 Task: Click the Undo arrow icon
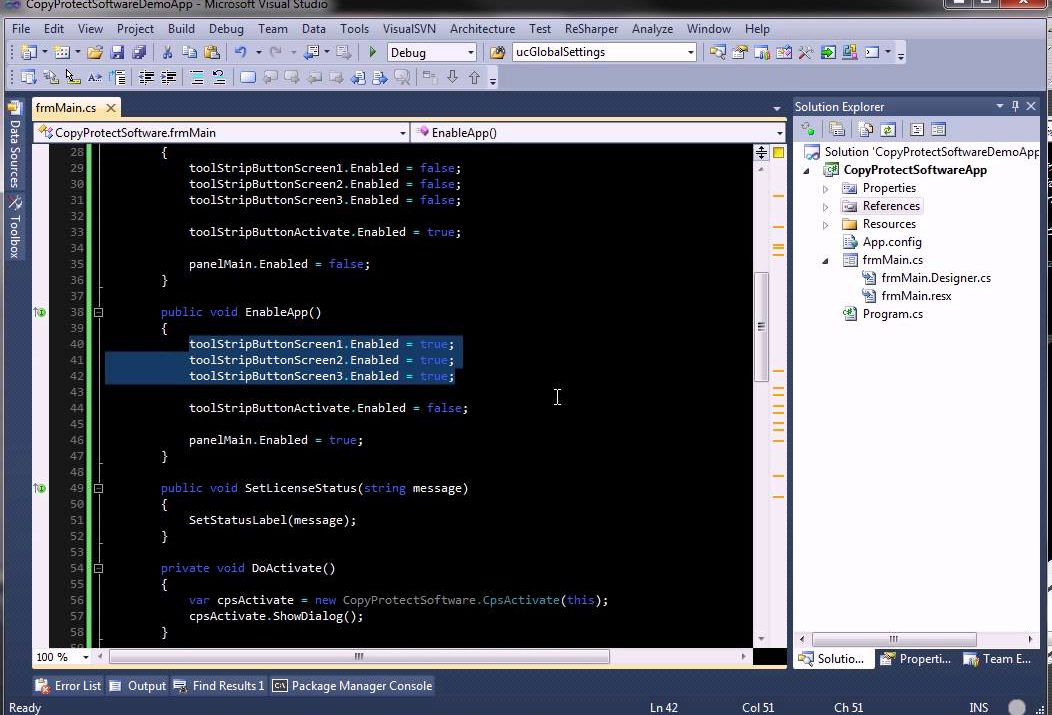tap(240, 52)
